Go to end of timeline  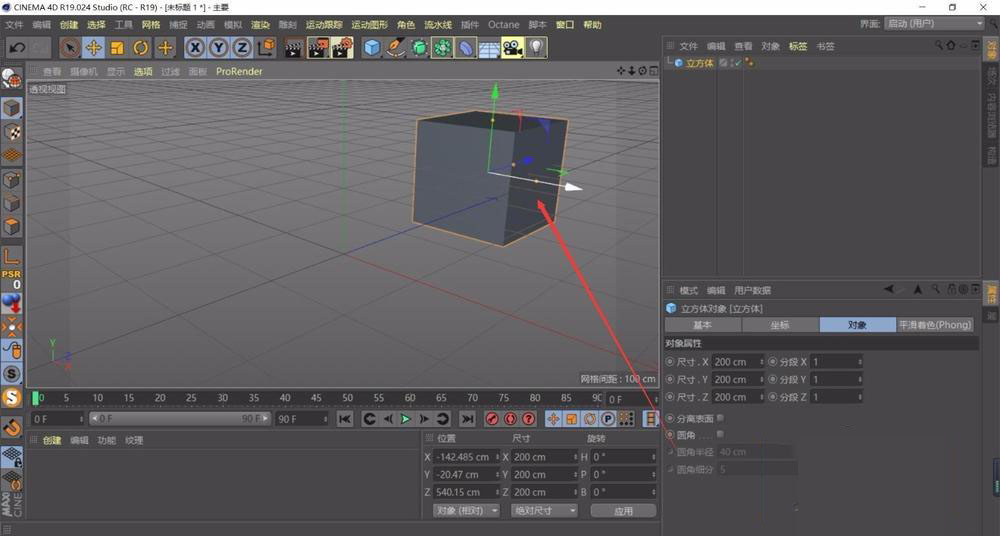467,419
